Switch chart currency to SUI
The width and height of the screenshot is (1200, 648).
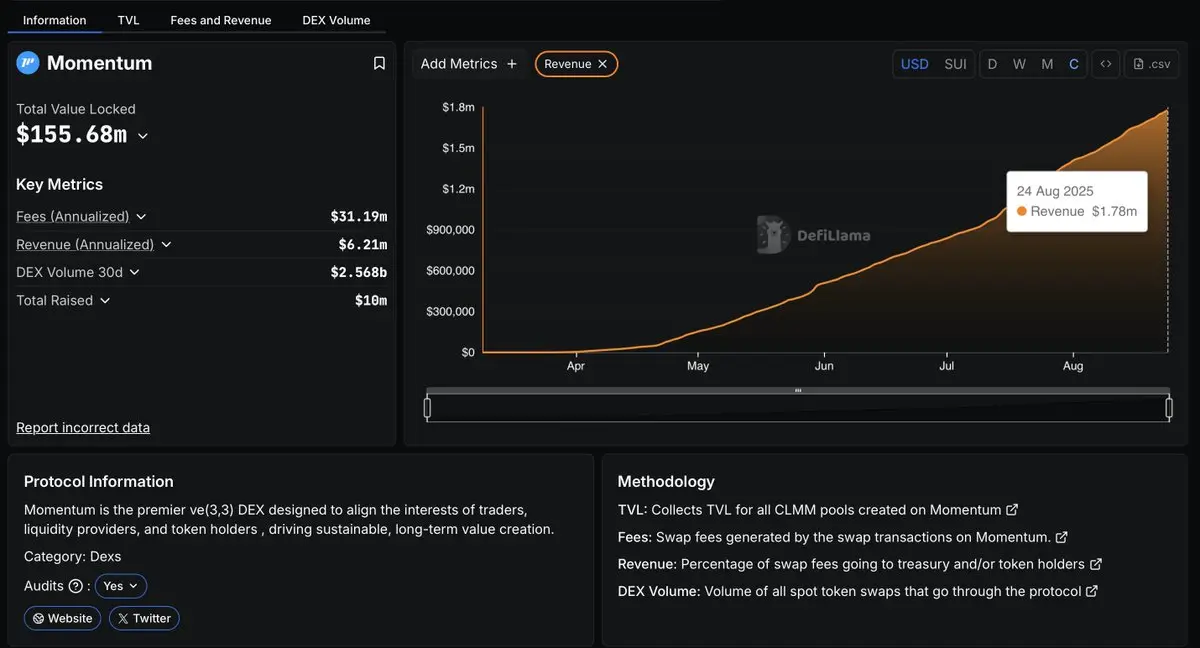[955, 64]
